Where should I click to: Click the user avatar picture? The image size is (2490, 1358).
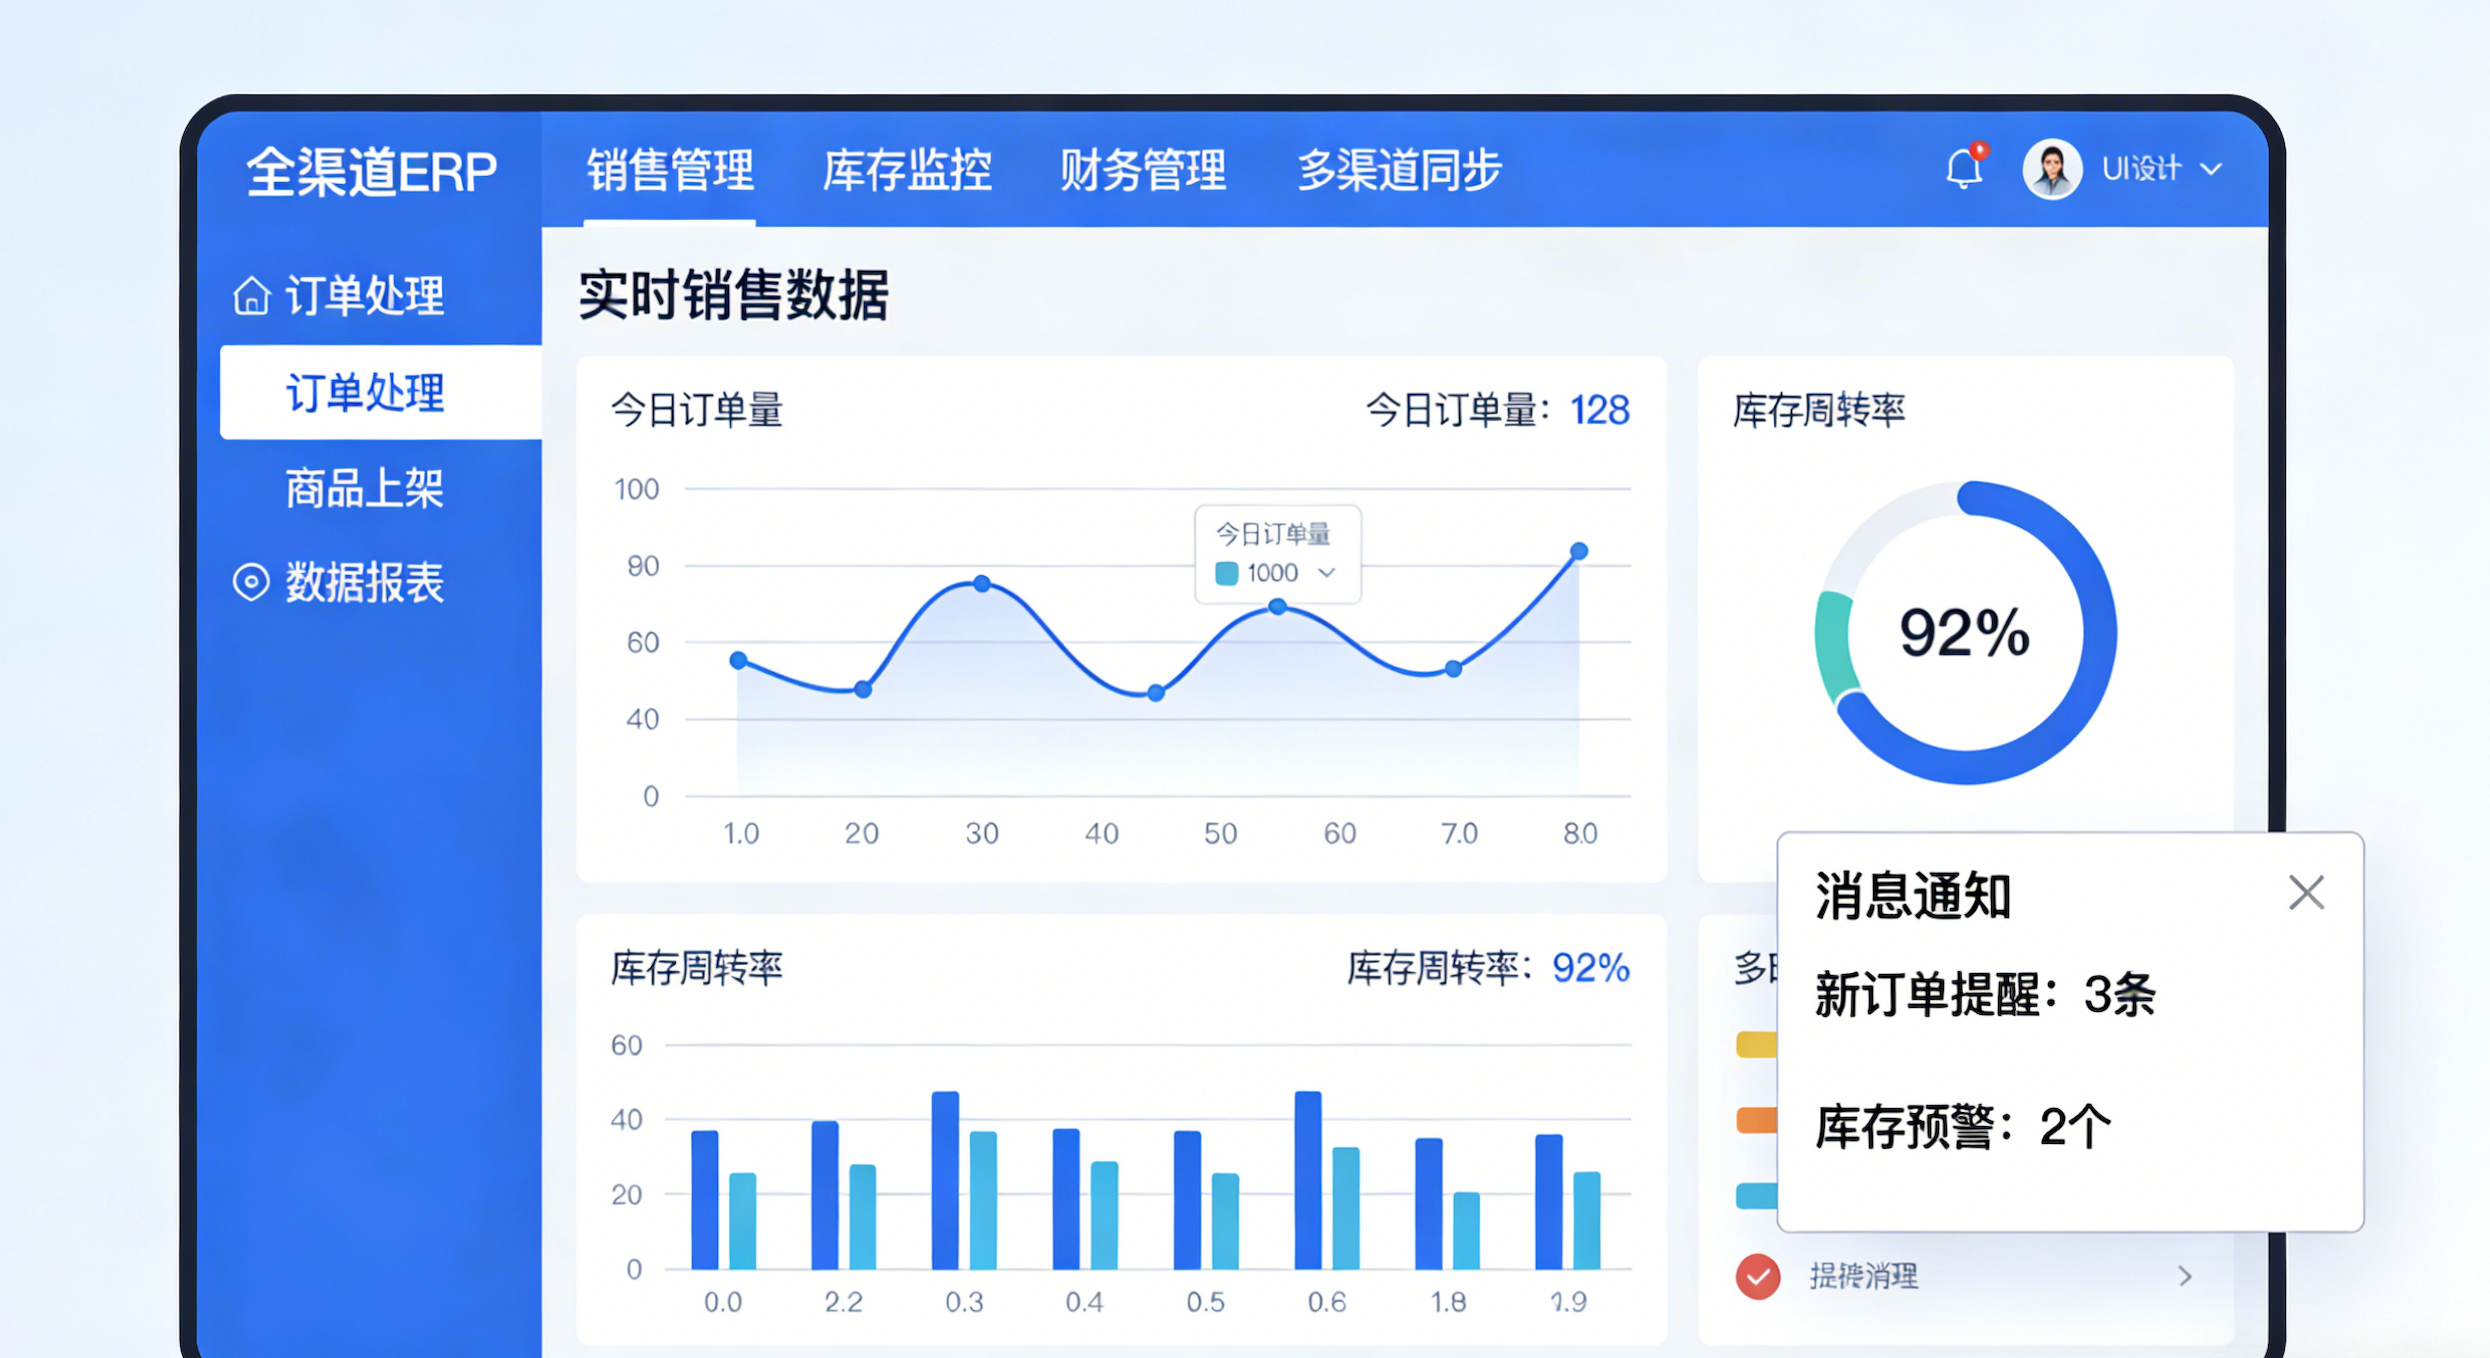pyautogui.click(x=2051, y=169)
